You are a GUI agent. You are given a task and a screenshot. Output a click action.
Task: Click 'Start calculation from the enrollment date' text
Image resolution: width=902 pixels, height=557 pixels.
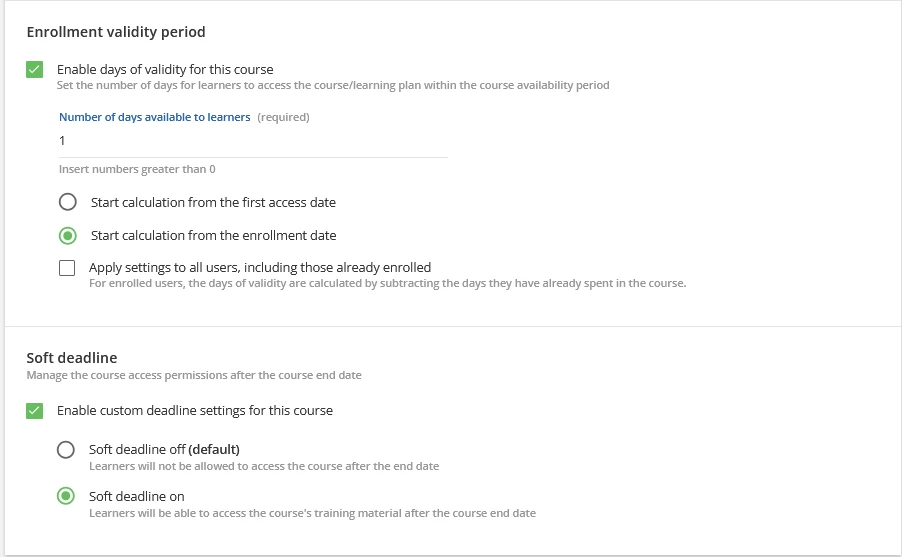pos(213,236)
